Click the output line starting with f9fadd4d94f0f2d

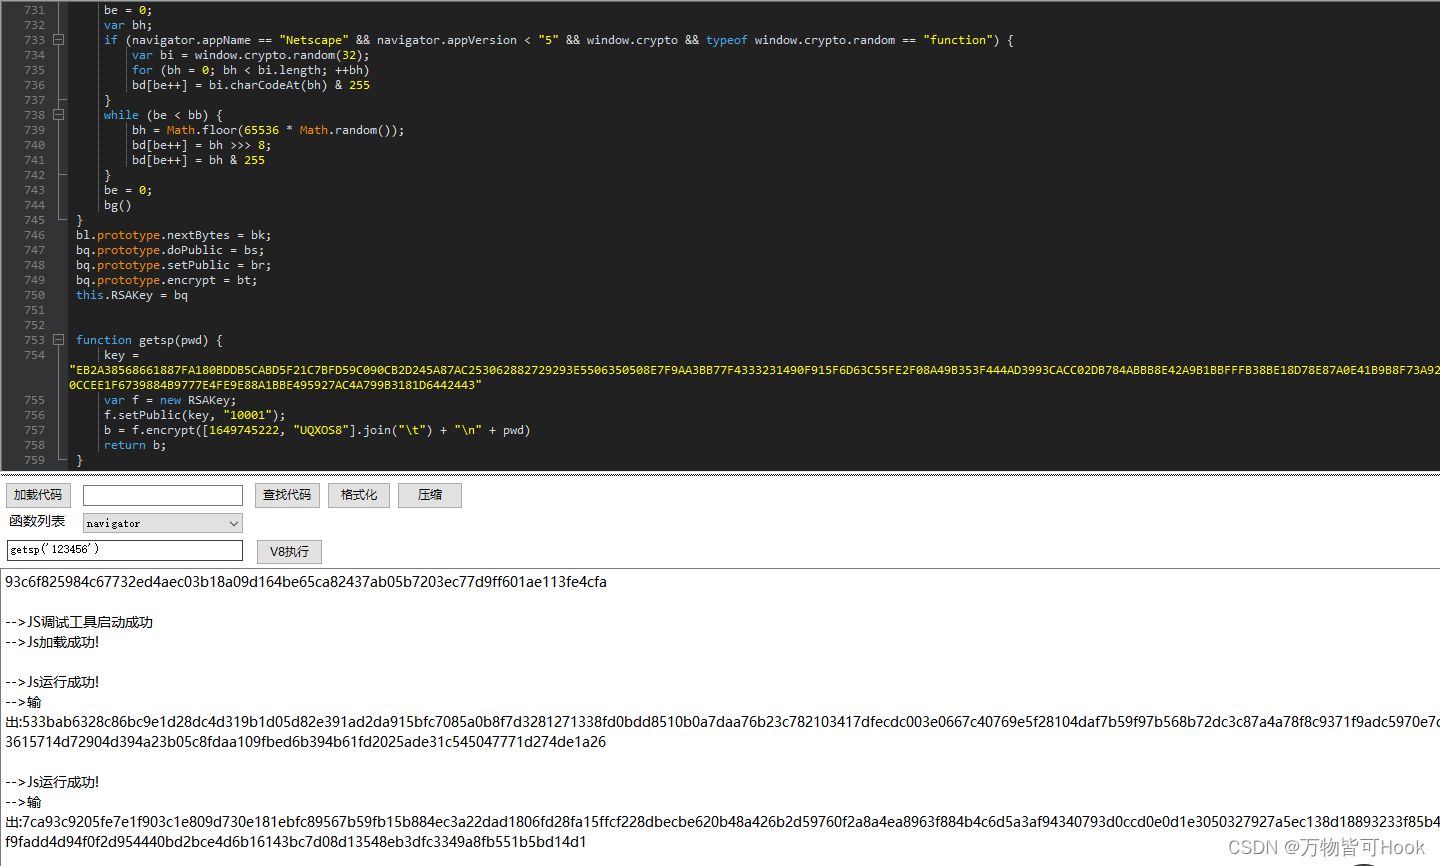pos(296,842)
